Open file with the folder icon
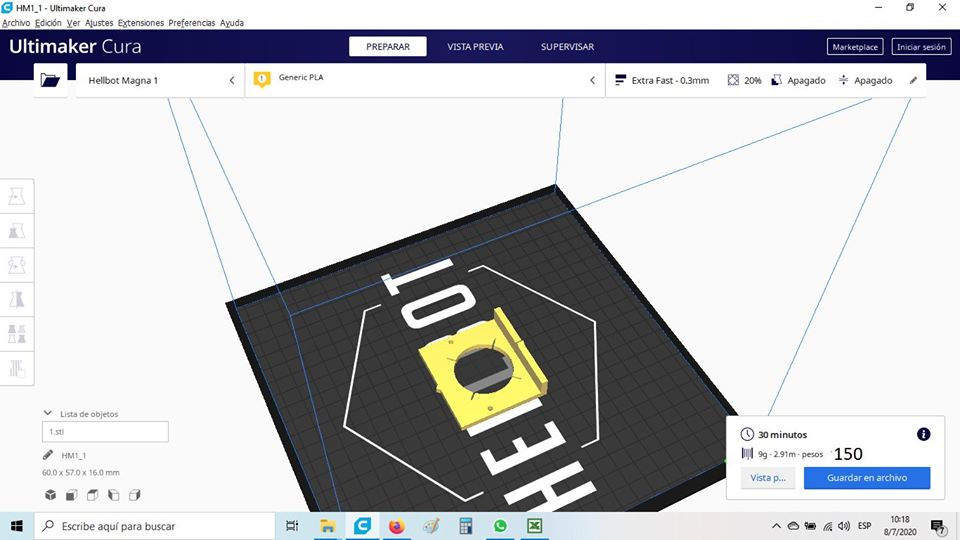960x540 pixels. [x=50, y=80]
